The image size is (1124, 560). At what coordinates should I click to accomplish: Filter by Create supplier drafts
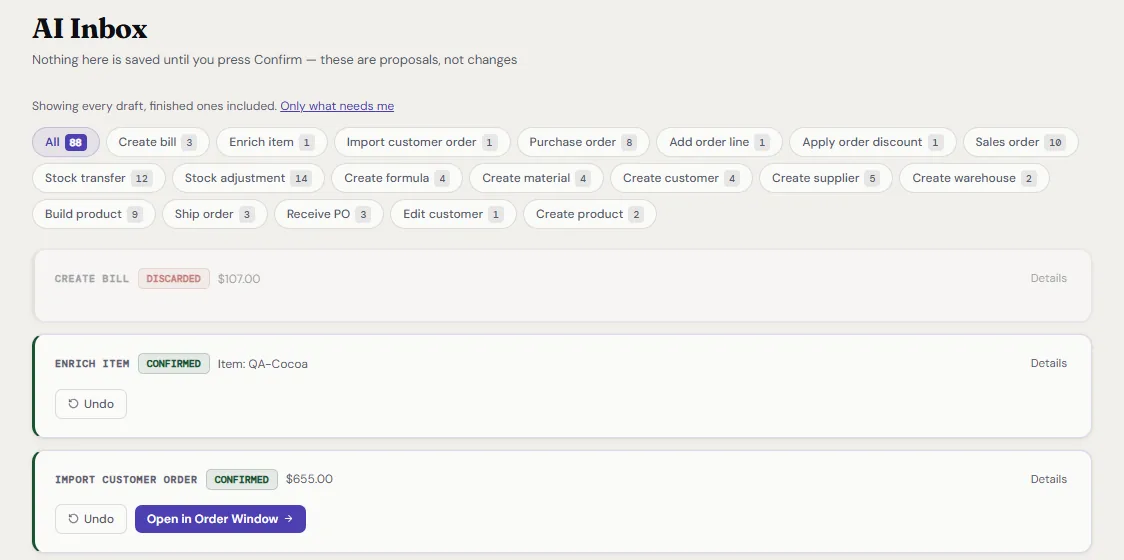coord(826,178)
